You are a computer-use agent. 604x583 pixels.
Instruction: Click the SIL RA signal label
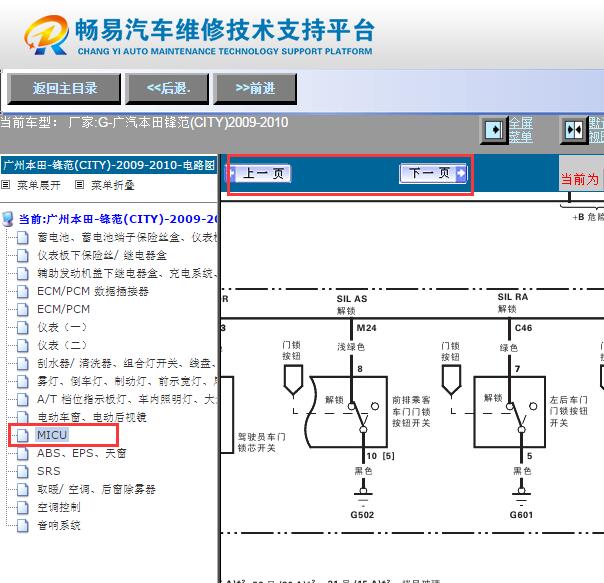(x=513, y=297)
